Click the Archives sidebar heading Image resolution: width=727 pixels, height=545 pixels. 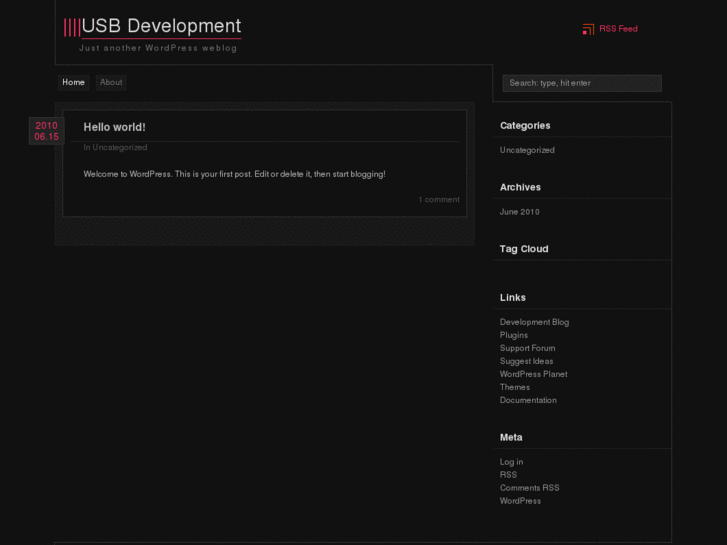point(520,187)
